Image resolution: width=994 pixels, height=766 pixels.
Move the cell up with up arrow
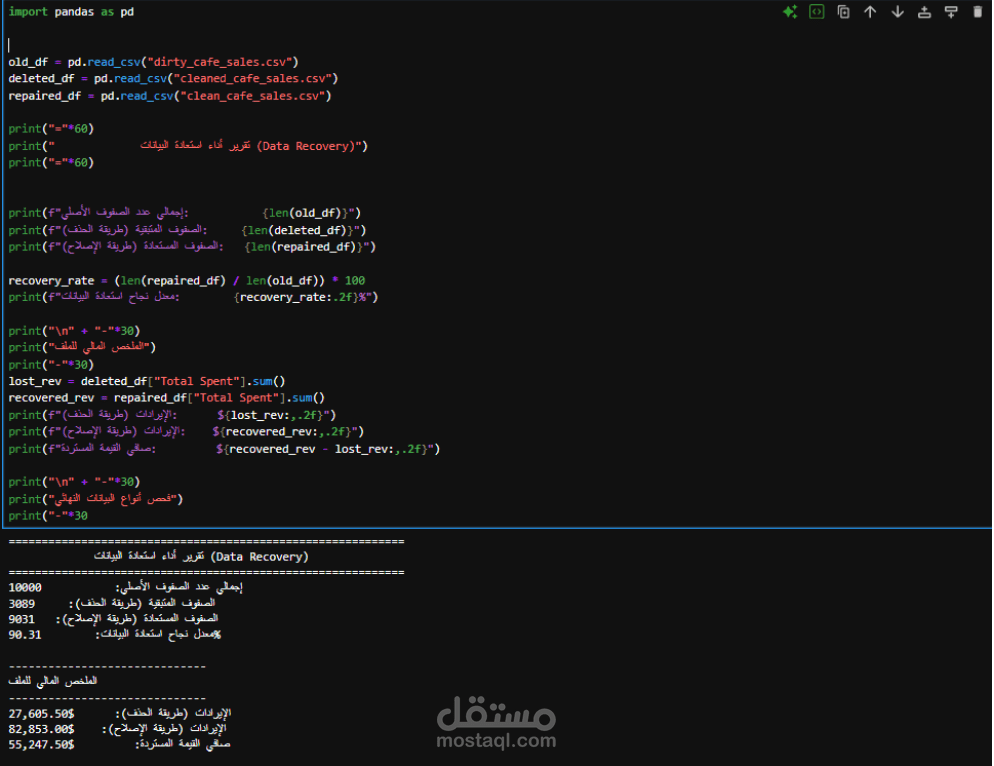click(x=870, y=12)
